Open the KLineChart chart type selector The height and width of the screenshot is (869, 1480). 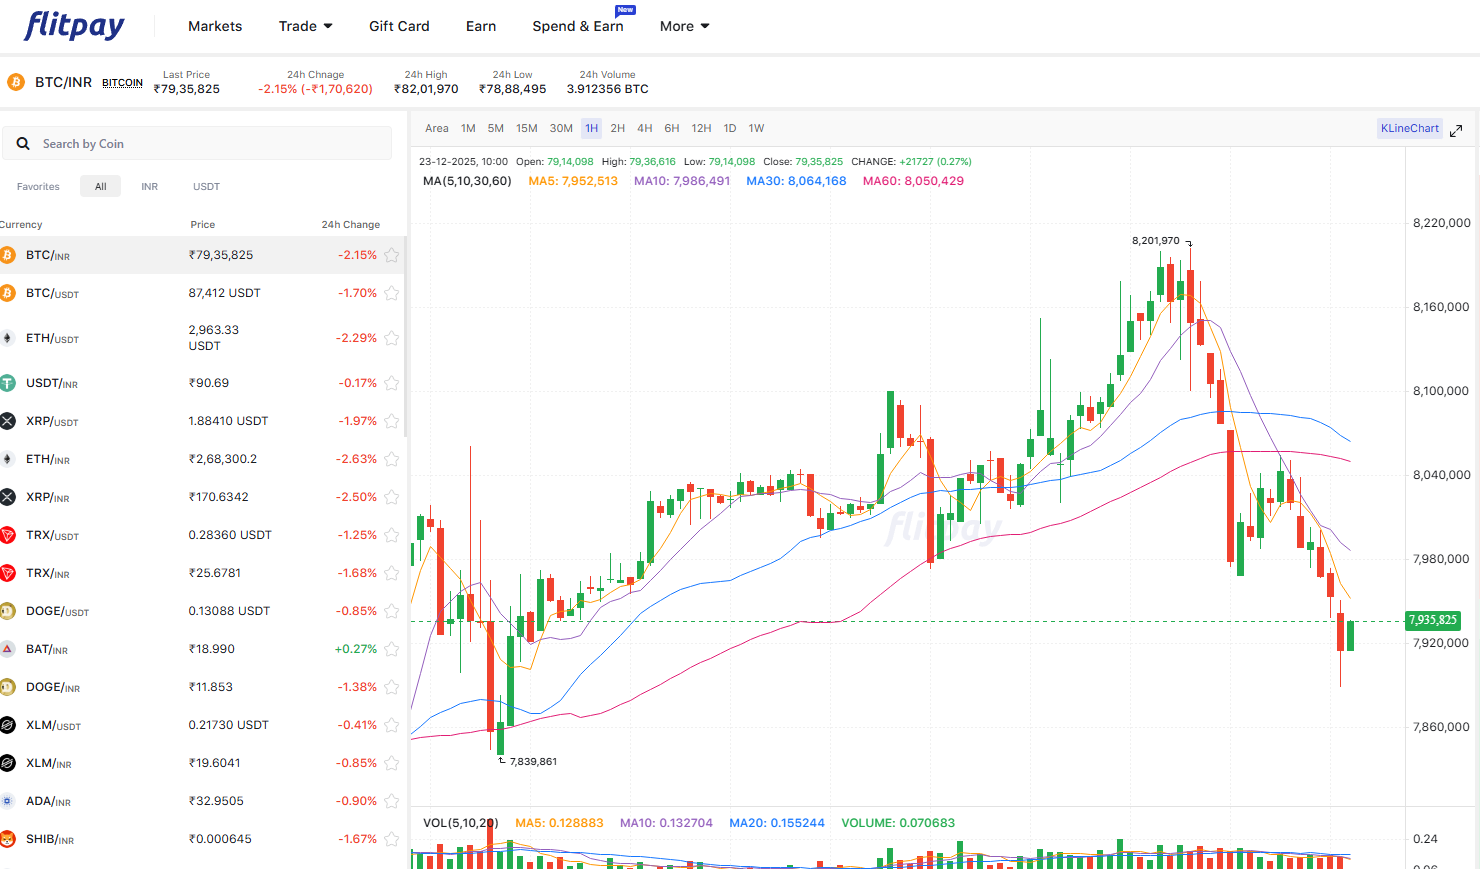pyautogui.click(x=1409, y=128)
